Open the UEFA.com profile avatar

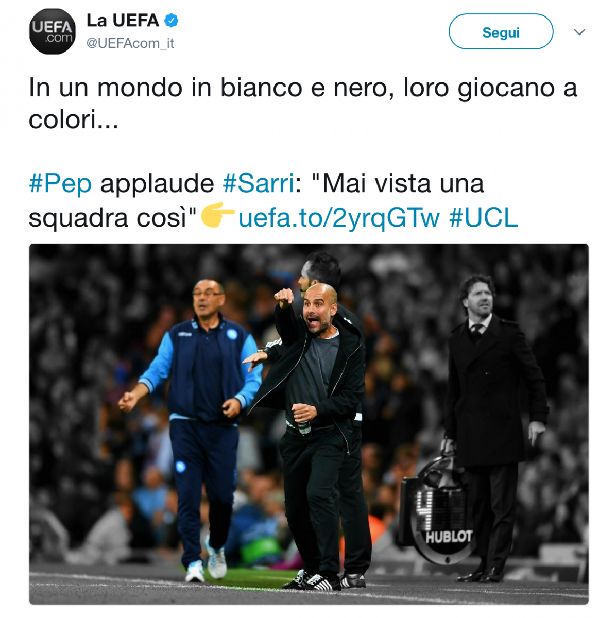coord(52,32)
